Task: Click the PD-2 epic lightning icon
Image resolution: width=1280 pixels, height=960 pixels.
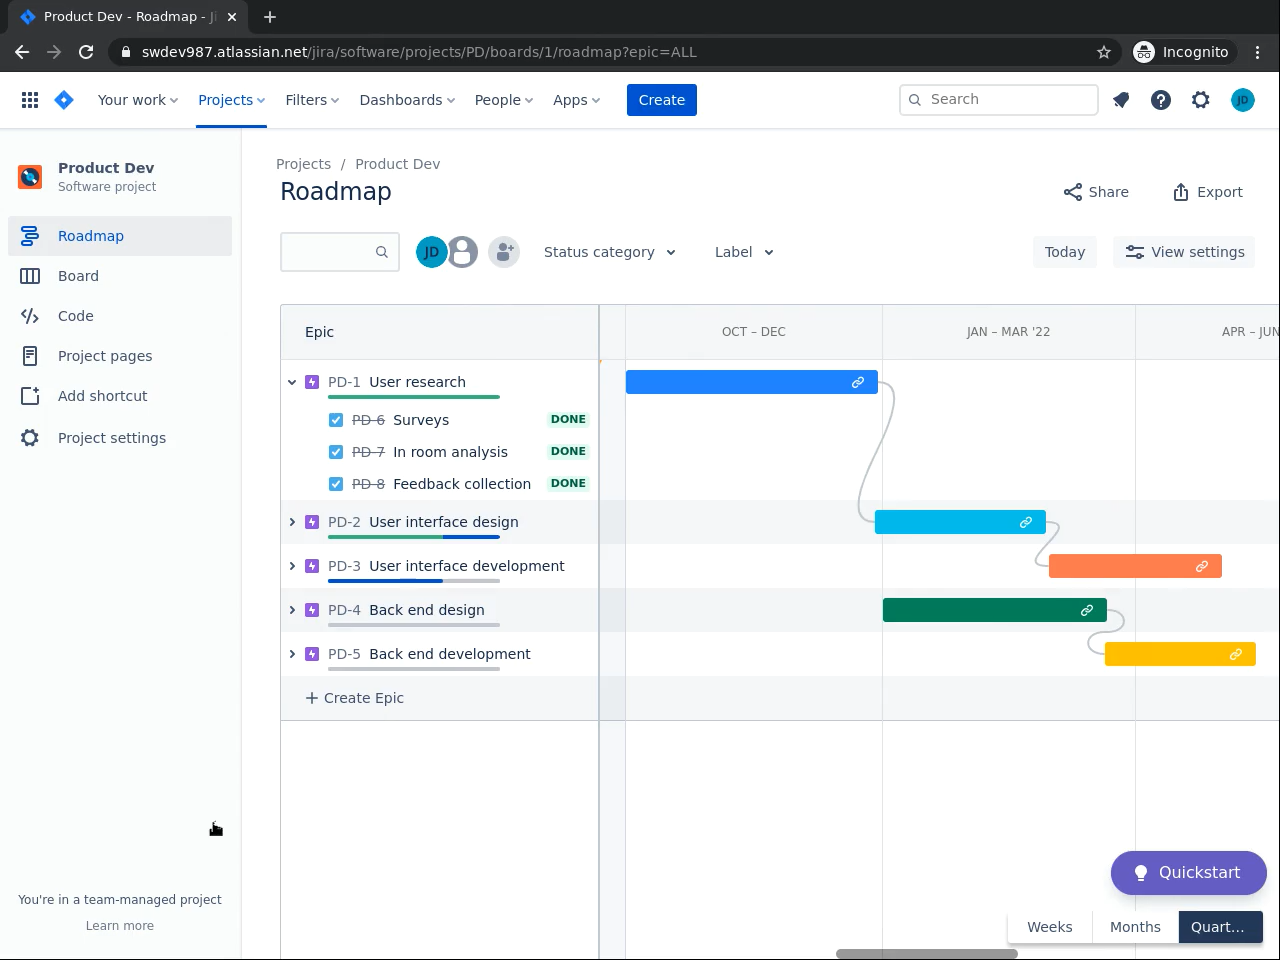Action: point(312,522)
